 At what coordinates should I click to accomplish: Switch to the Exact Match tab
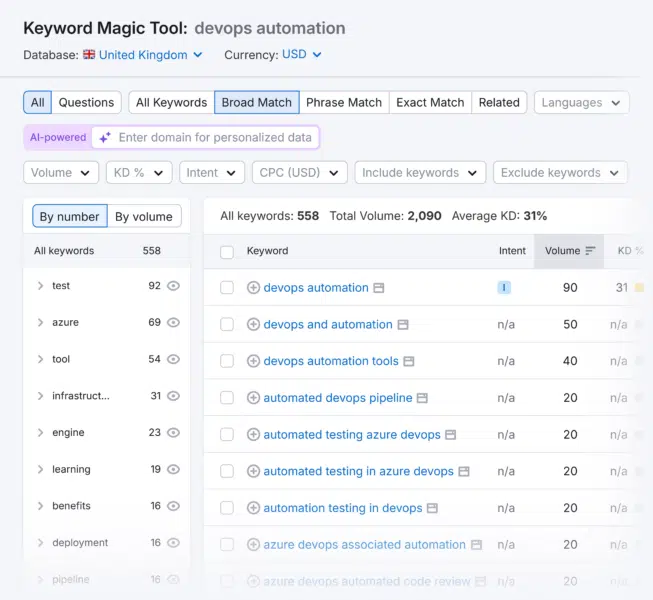pos(430,102)
